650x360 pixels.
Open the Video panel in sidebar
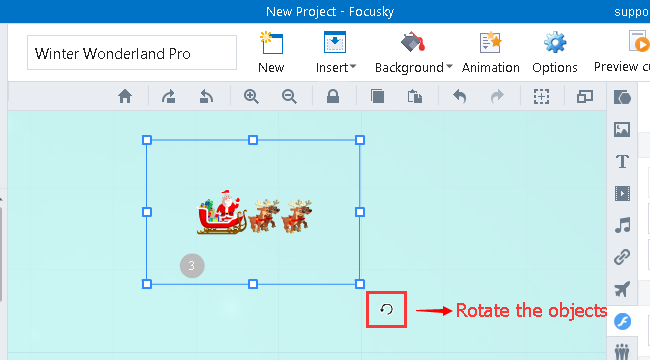pyautogui.click(x=622, y=193)
